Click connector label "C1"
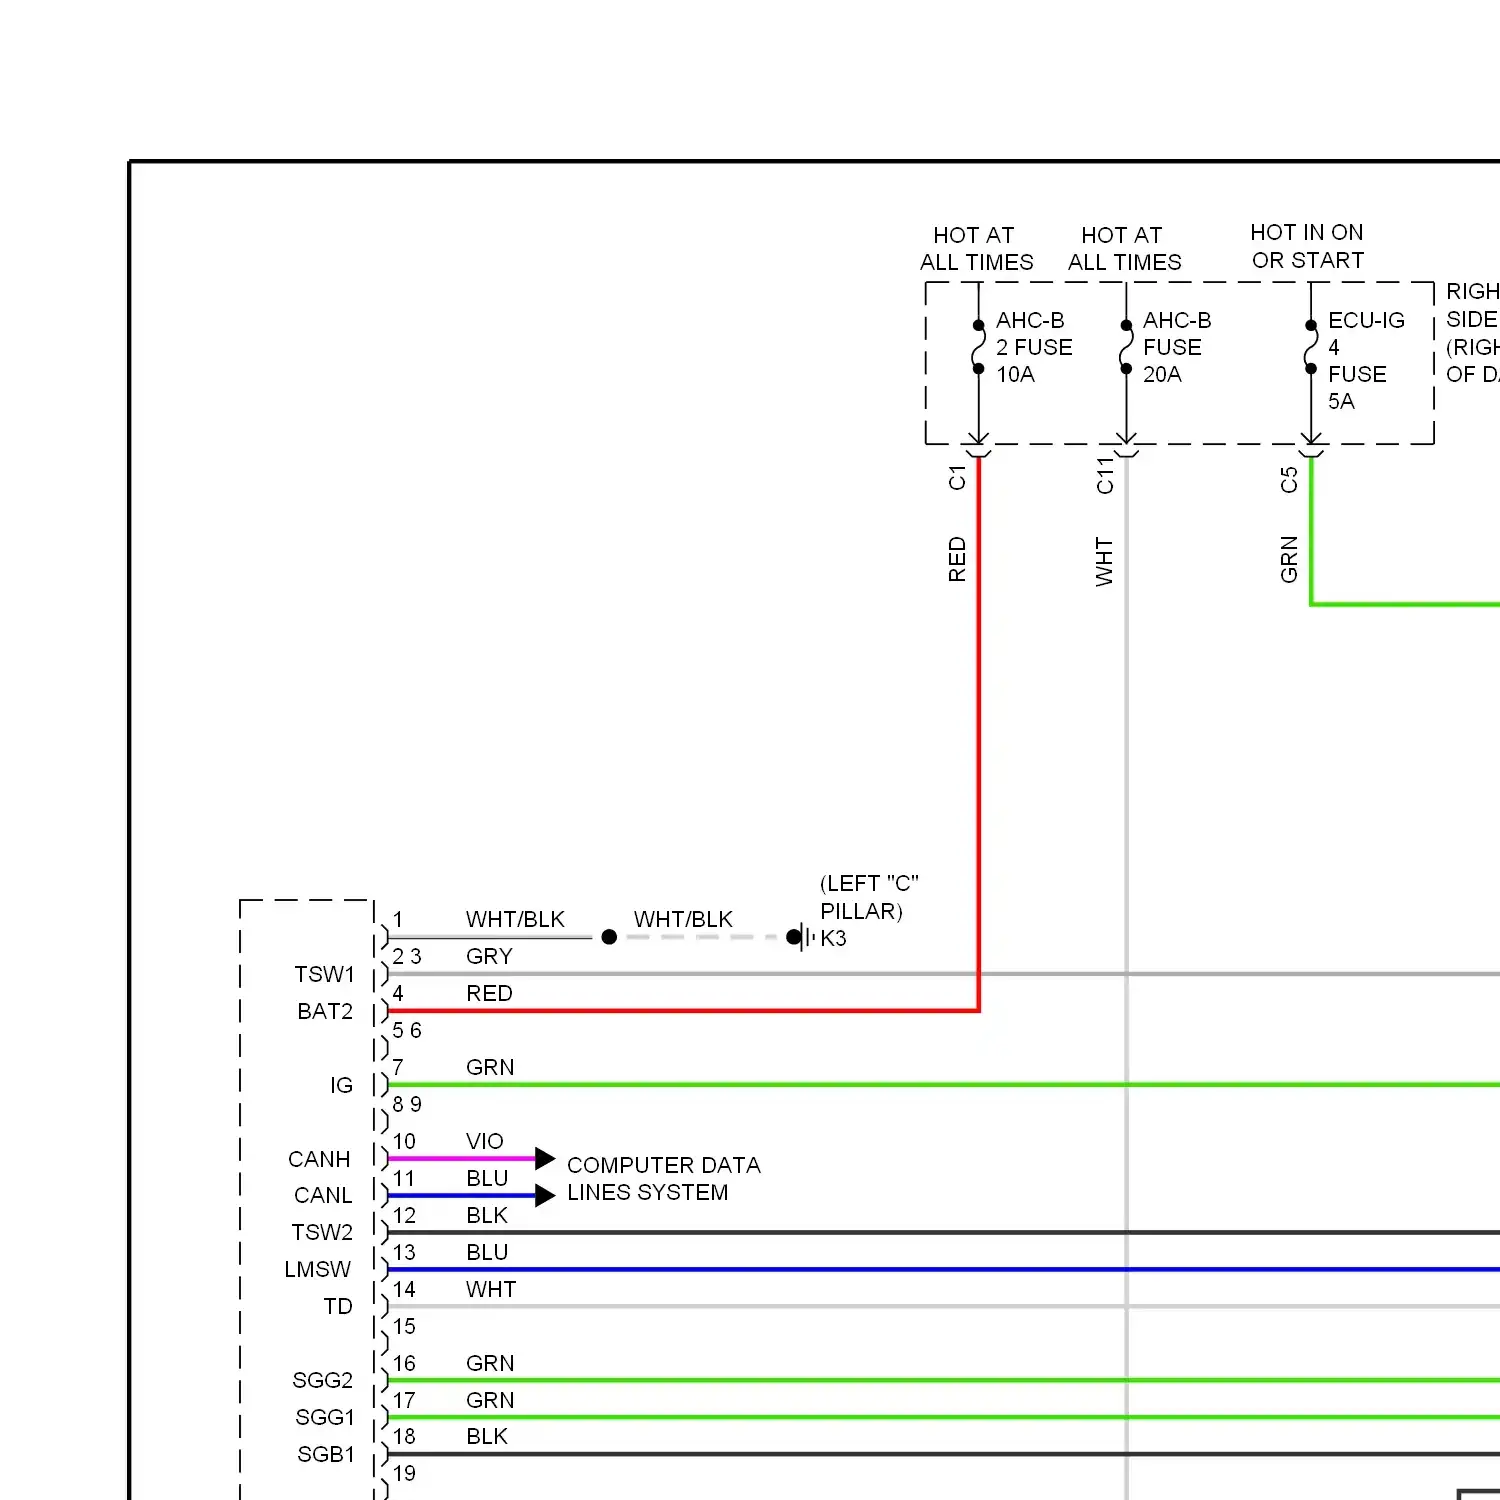Viewport: 1500px width, 1500px height. click(x=957, y=478)
